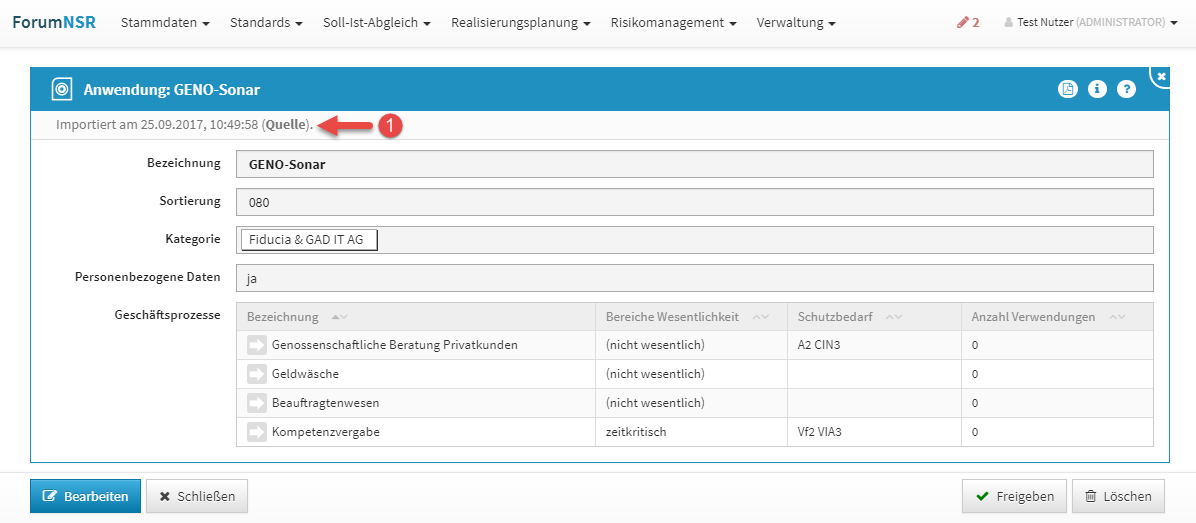Click the pencil edits counter icon

[967, 22]
